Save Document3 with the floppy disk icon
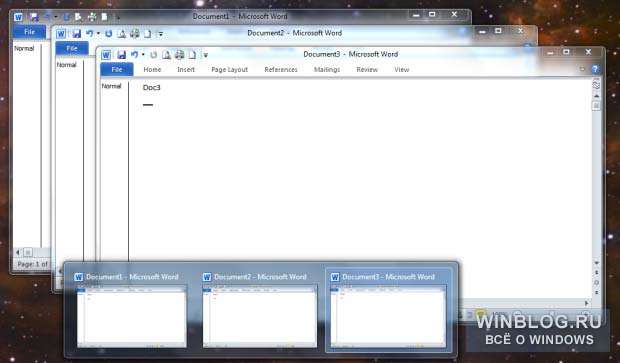The width and height of the screenshot is (620, 363). tap(121, 55)
